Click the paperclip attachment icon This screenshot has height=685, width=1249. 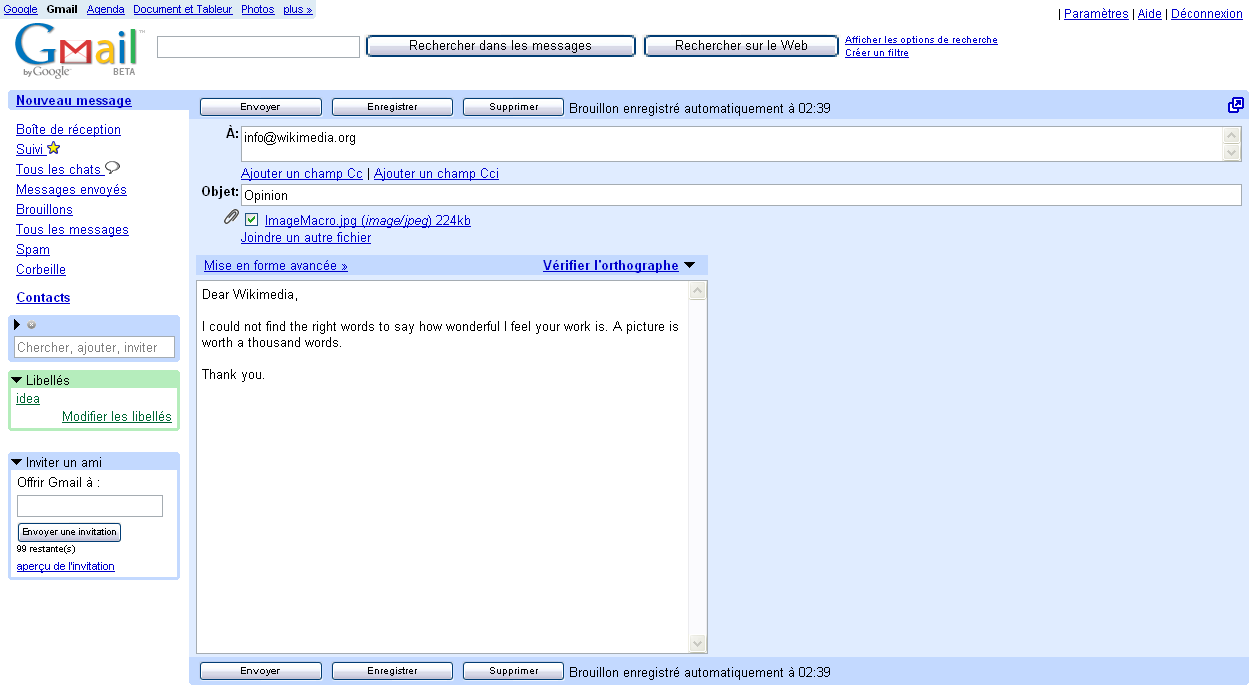(x=231, y=218)
